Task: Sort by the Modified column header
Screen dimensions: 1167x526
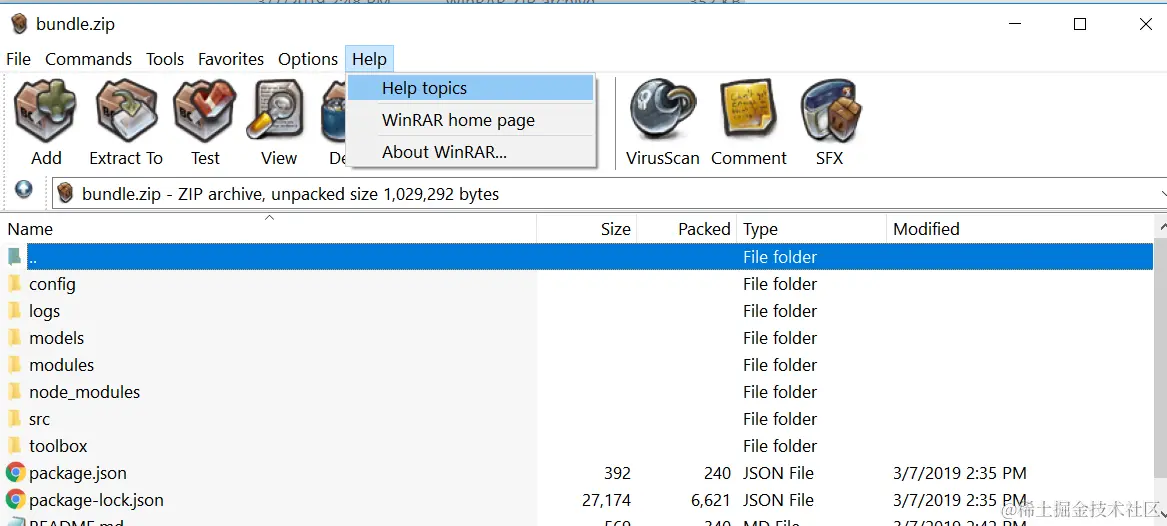Action: tap(1020, 229)
